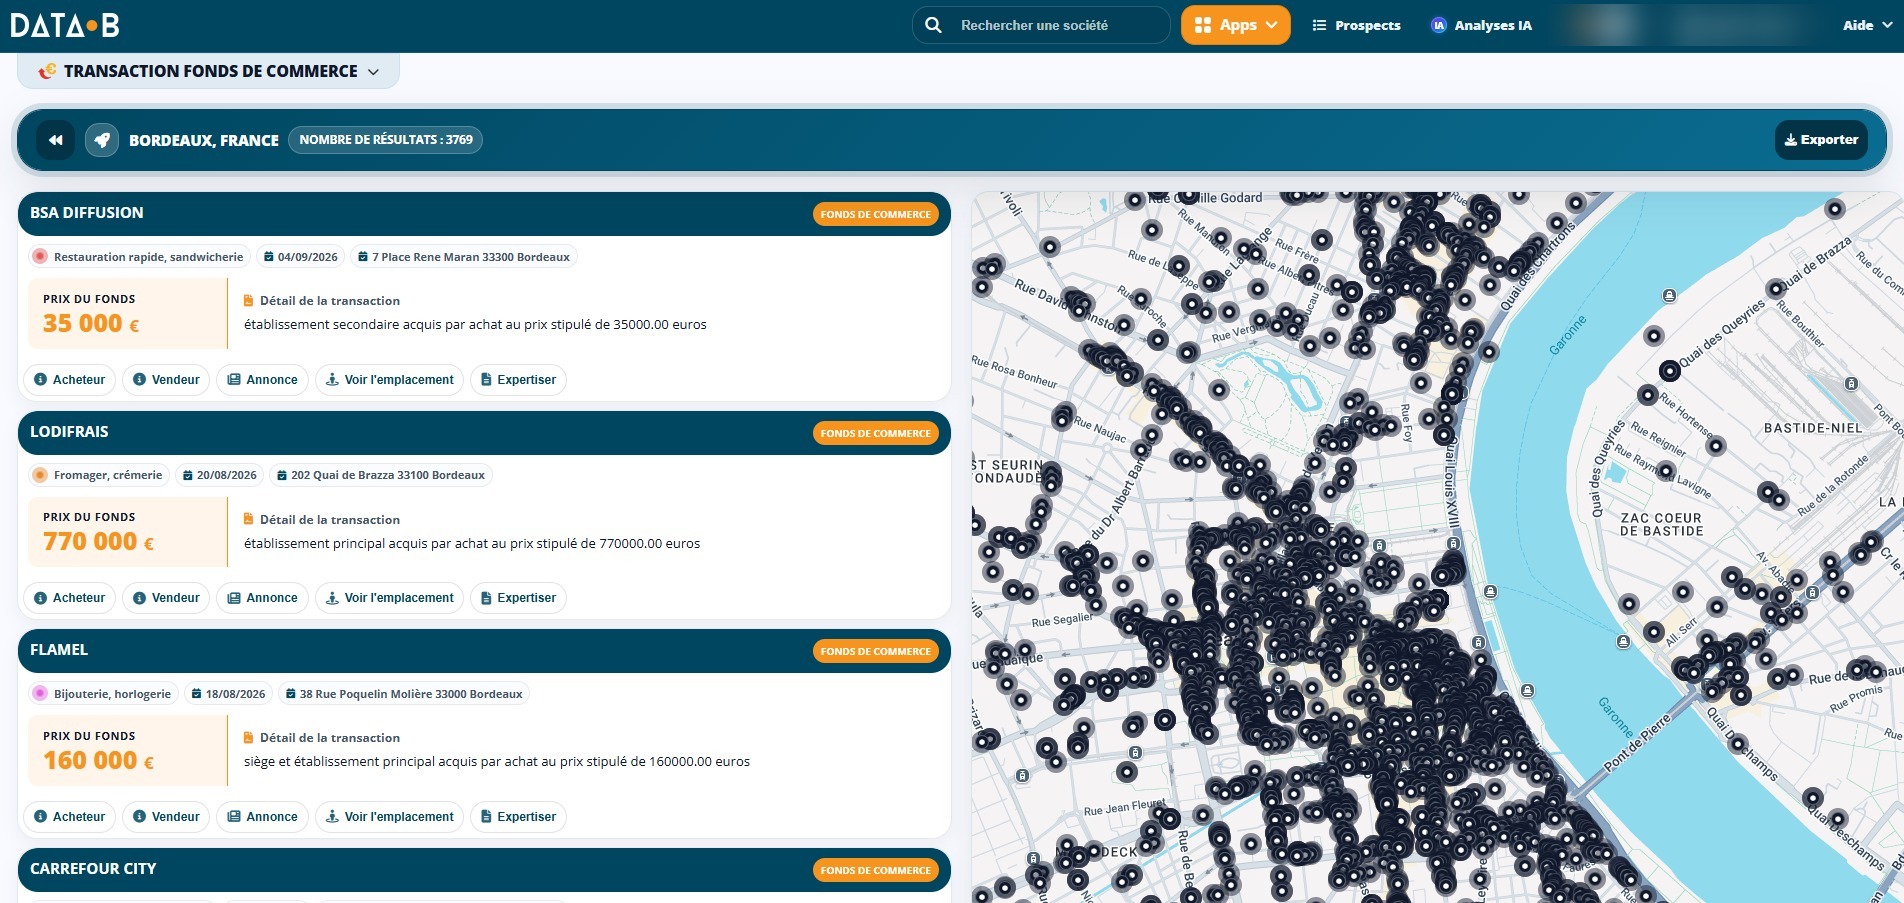Image resolution: width=1904 pixels, height=903 pixels.
Task: Click Bijouterie, horlogerie tag
Action: tap(103, 694)
